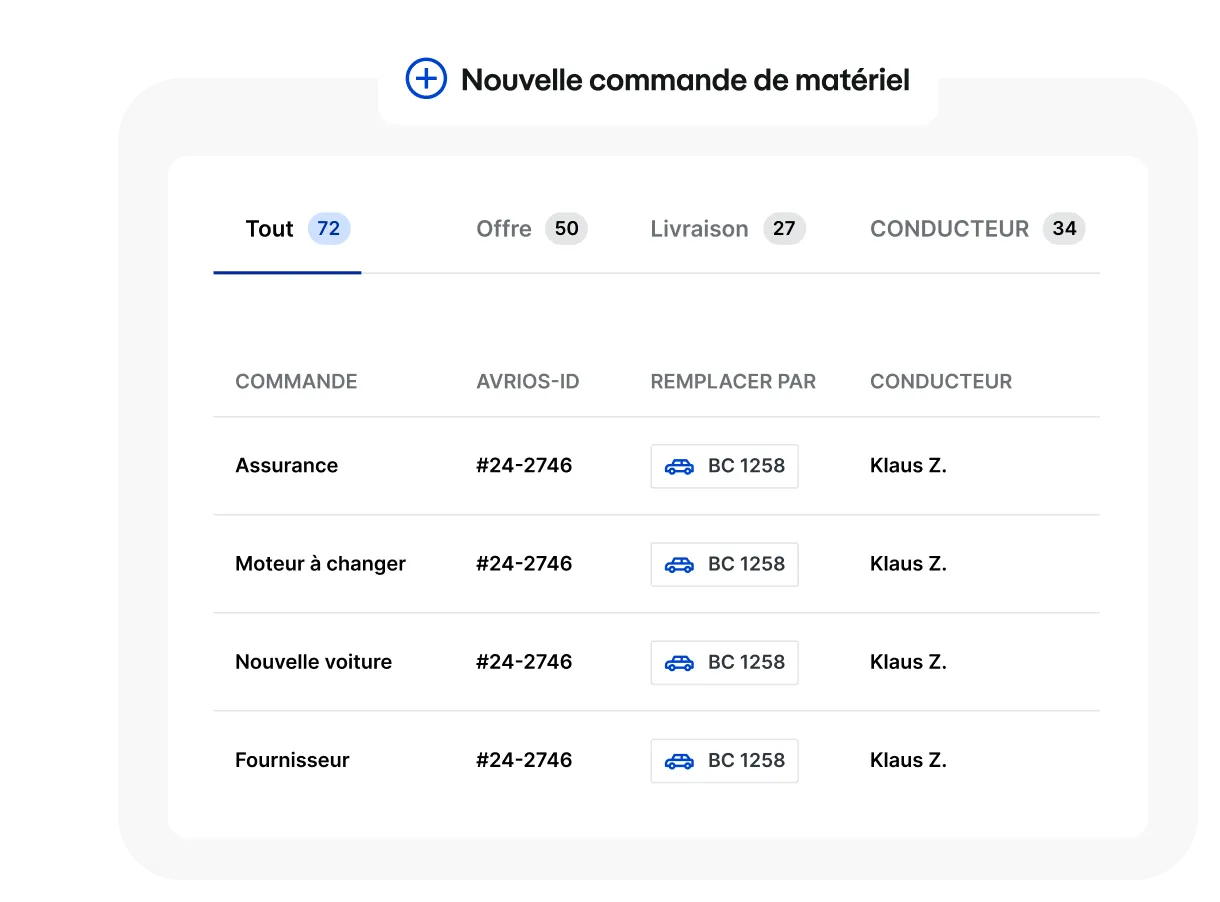Click BC 1258 label in Nouvelle voiture row

click(746, 662)
